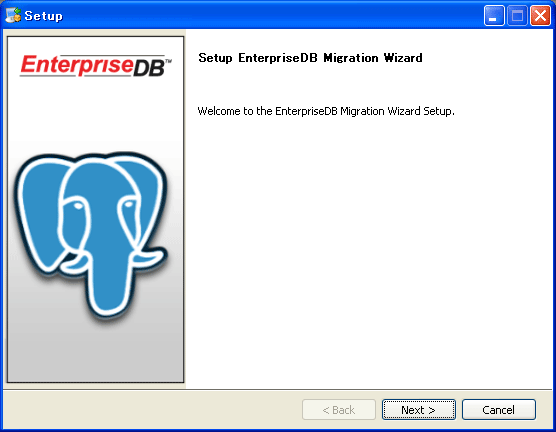Click the TM trademark symbol beside the logo
The image size is (556, 432).
(168, 61)
